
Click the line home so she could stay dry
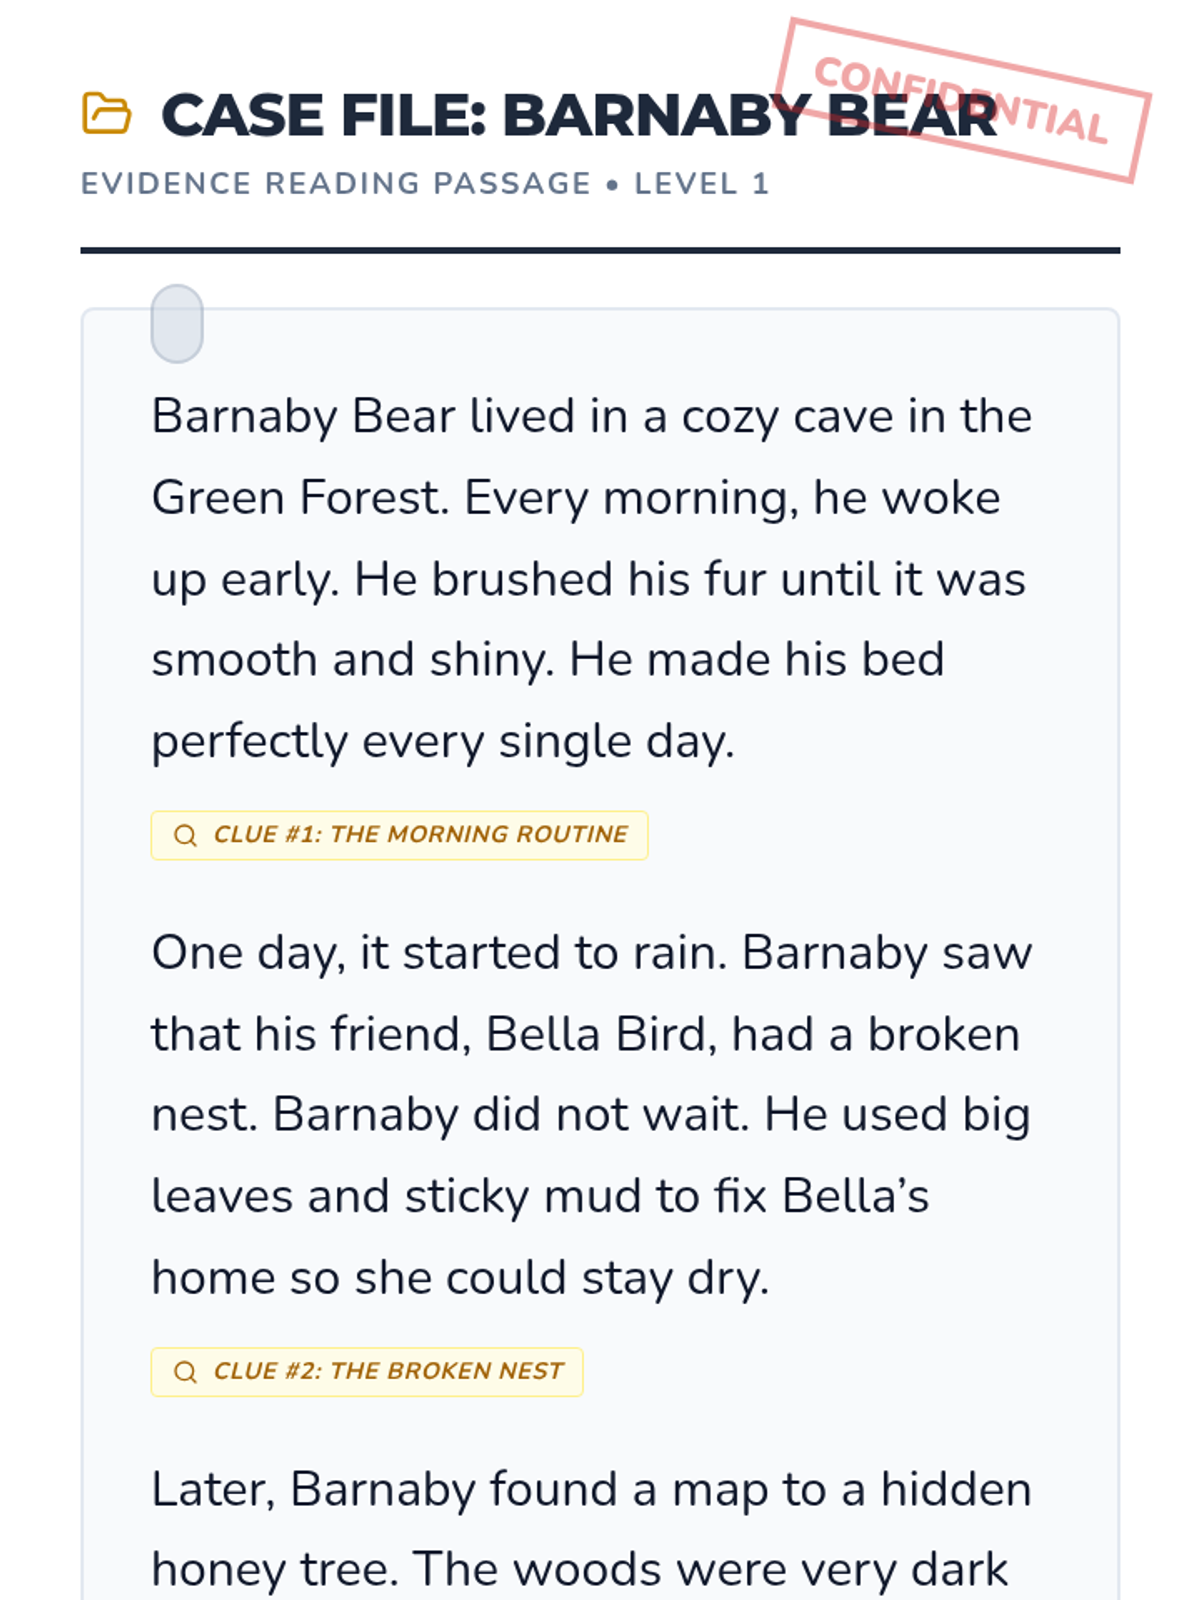[x=460, y=1279]
